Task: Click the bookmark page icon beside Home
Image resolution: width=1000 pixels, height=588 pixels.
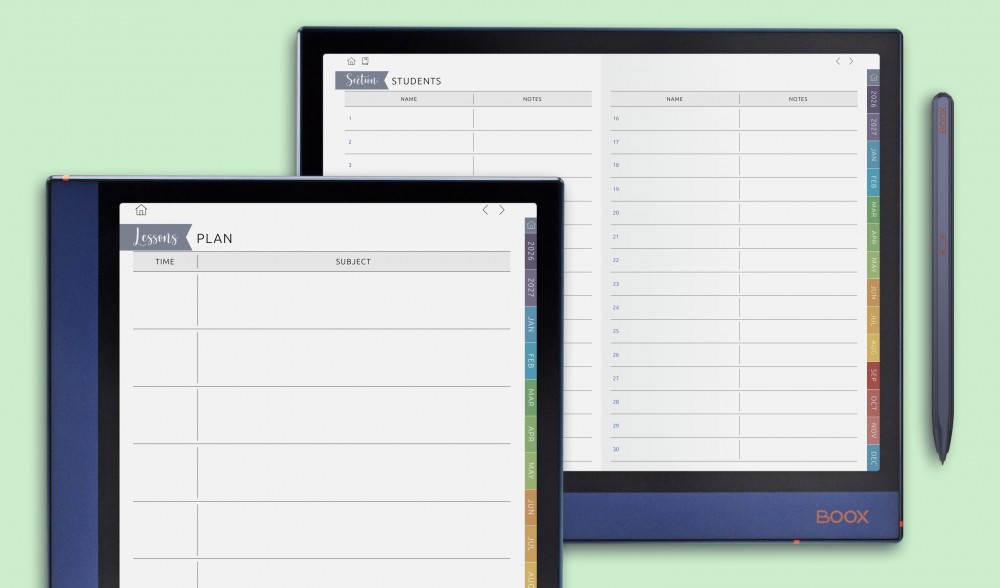Action: coord(365,60)
